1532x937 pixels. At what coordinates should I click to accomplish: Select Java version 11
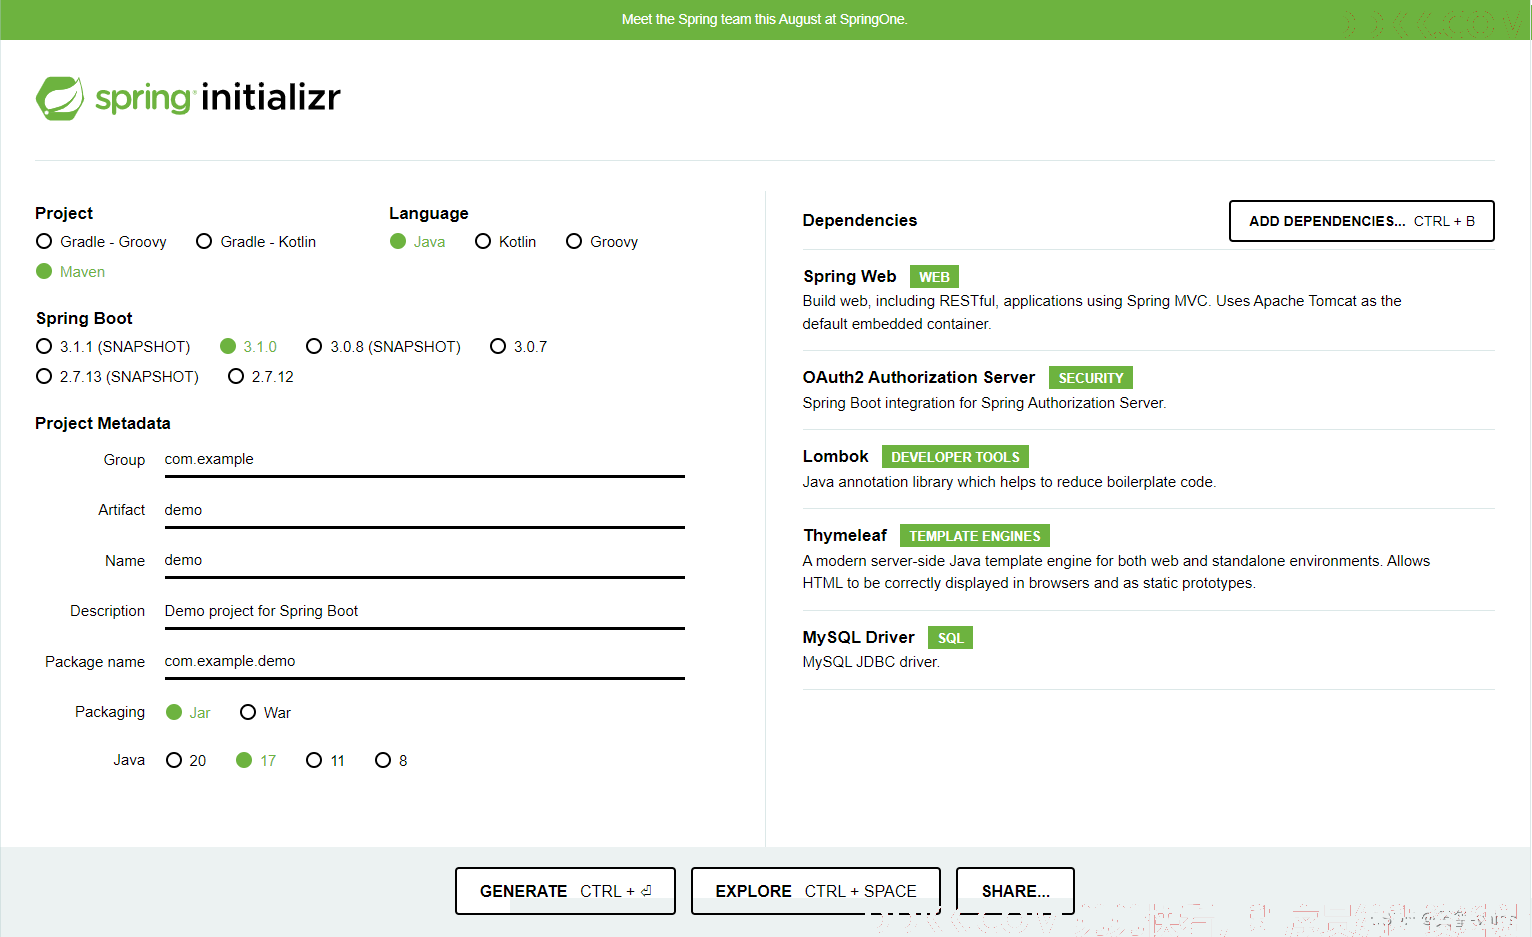tap(325, 761)
